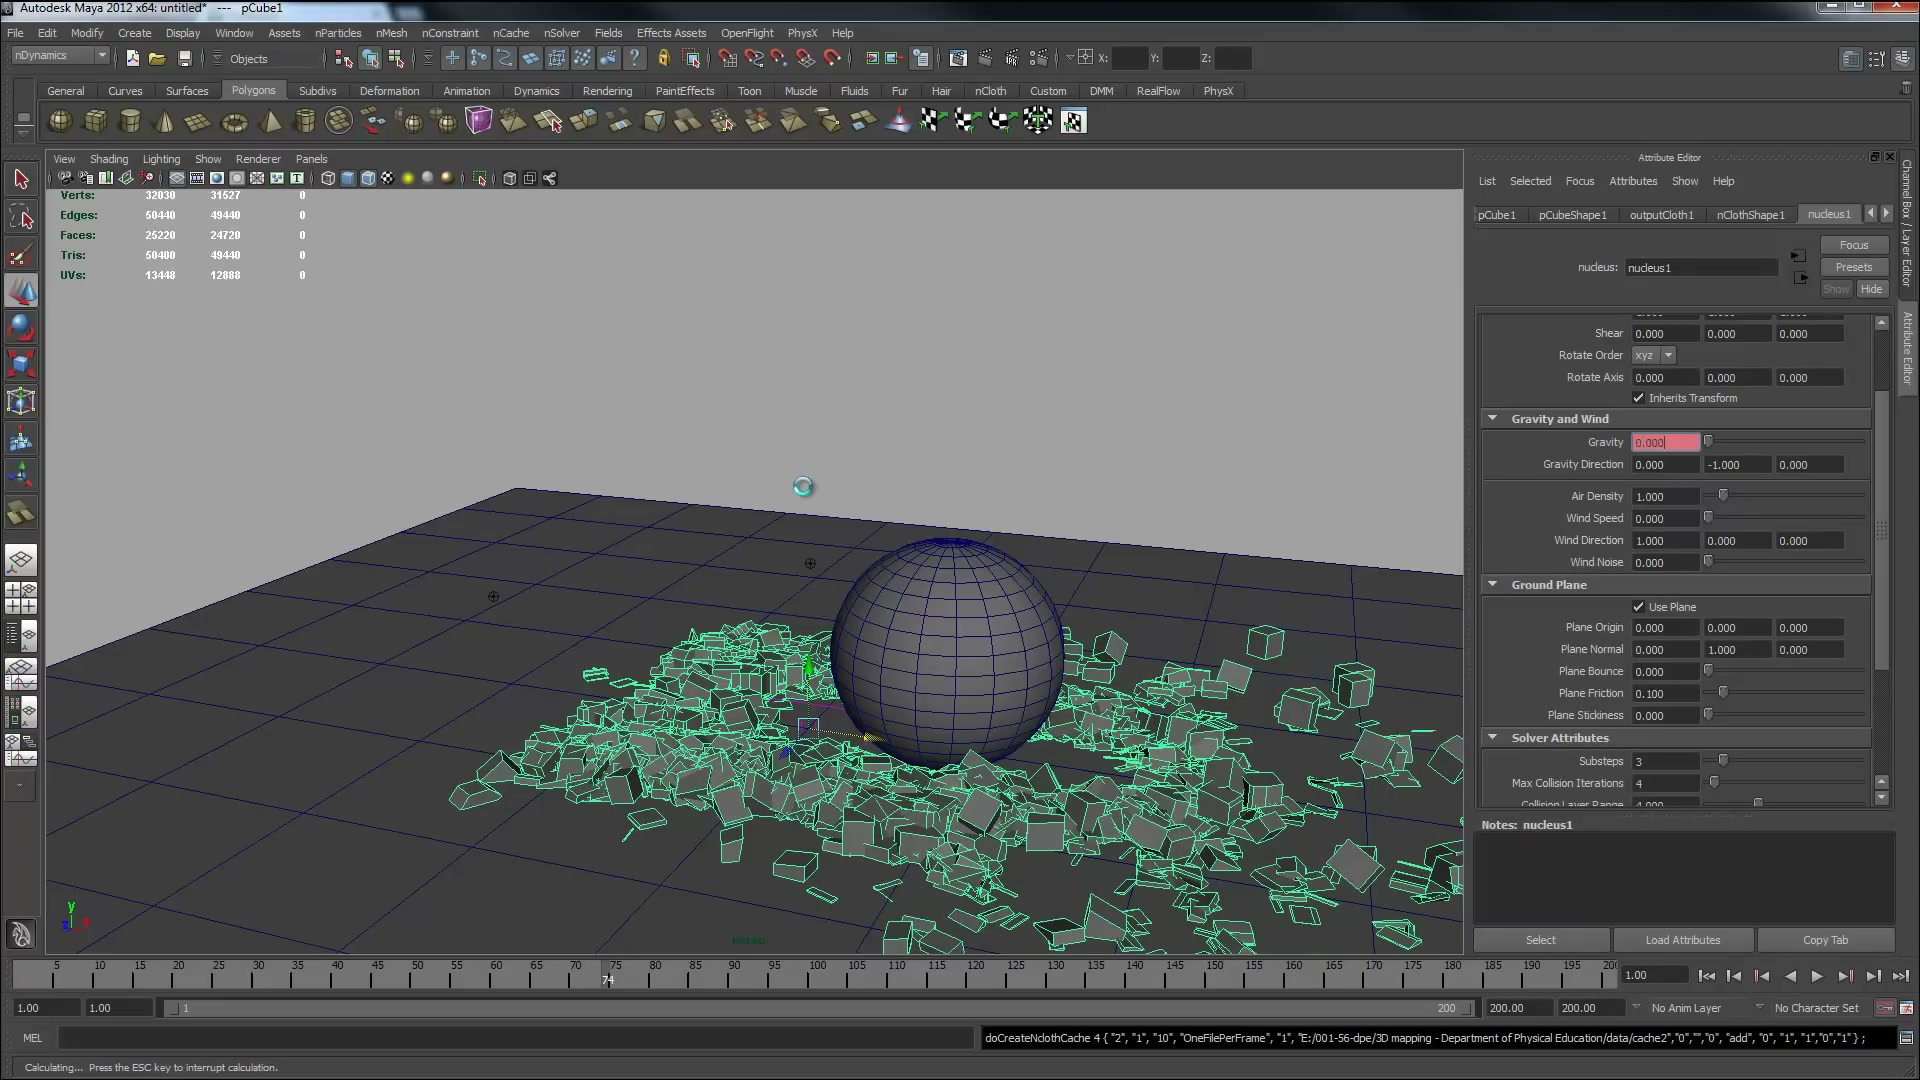Click the play forward button
This screenshot has width=1920, height=1080.
tap(1817, 976)
